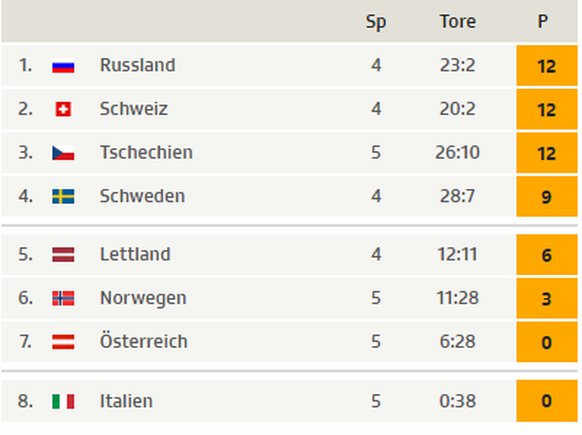Click Russland's orange 12 points cell
The image size is (582, 435).
pos(547,66)
